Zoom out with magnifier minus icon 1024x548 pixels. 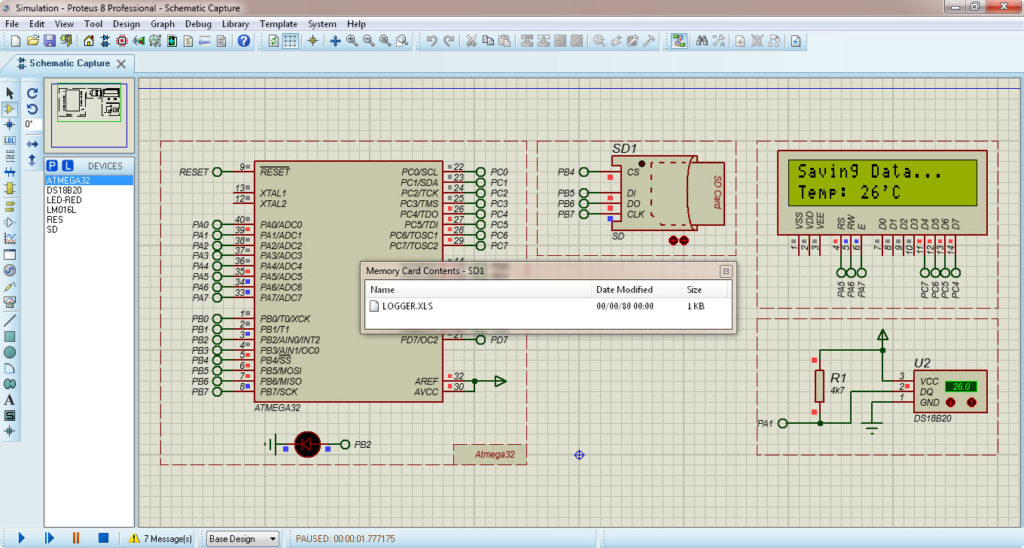[x=368, y=40]
